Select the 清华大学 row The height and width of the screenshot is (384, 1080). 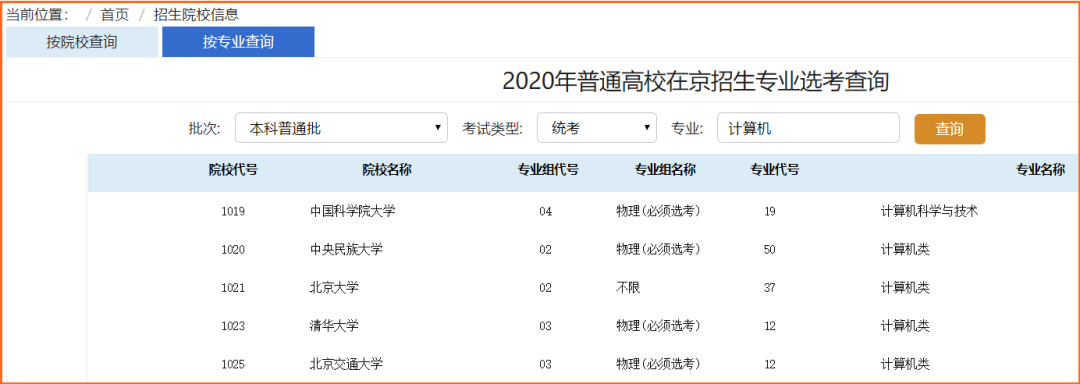[583, 326]
